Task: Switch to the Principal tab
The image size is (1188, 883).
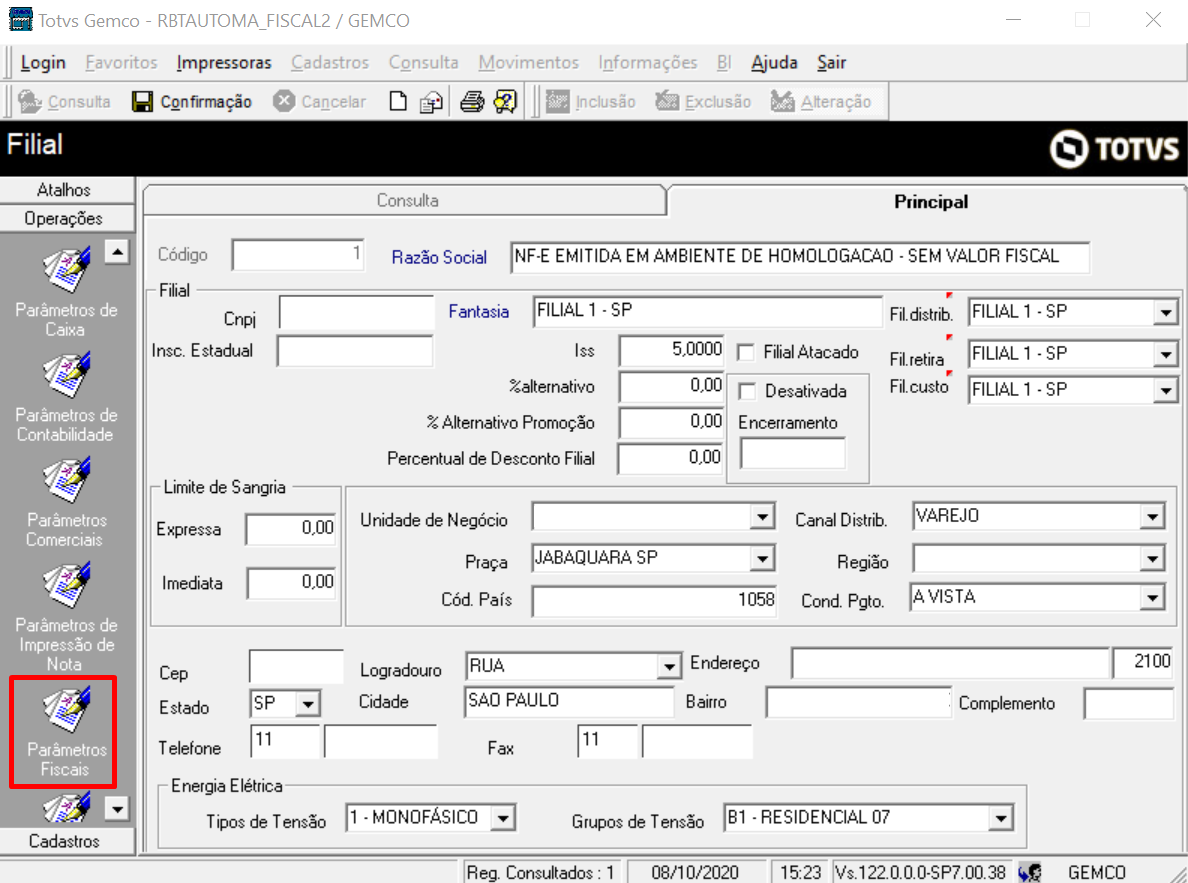Action: tap(930, 202)
